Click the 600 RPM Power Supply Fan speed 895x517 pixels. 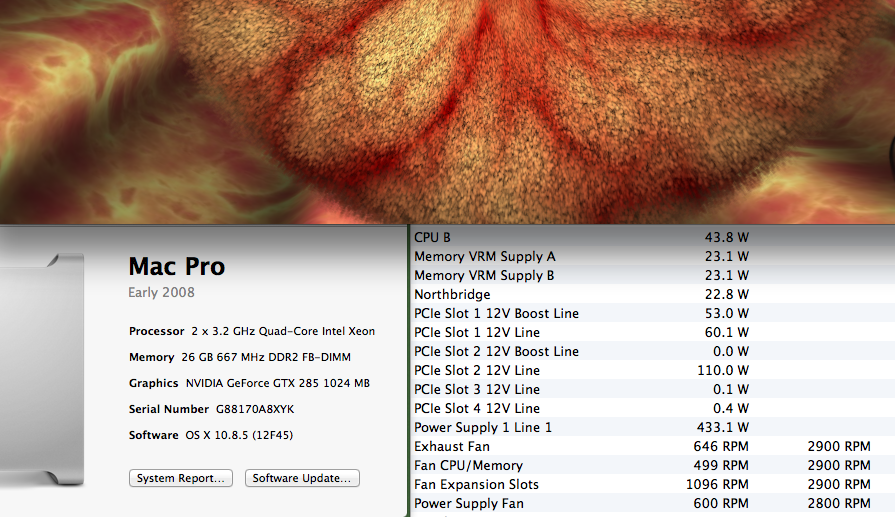pyautogui.click(x=721, y=503)
